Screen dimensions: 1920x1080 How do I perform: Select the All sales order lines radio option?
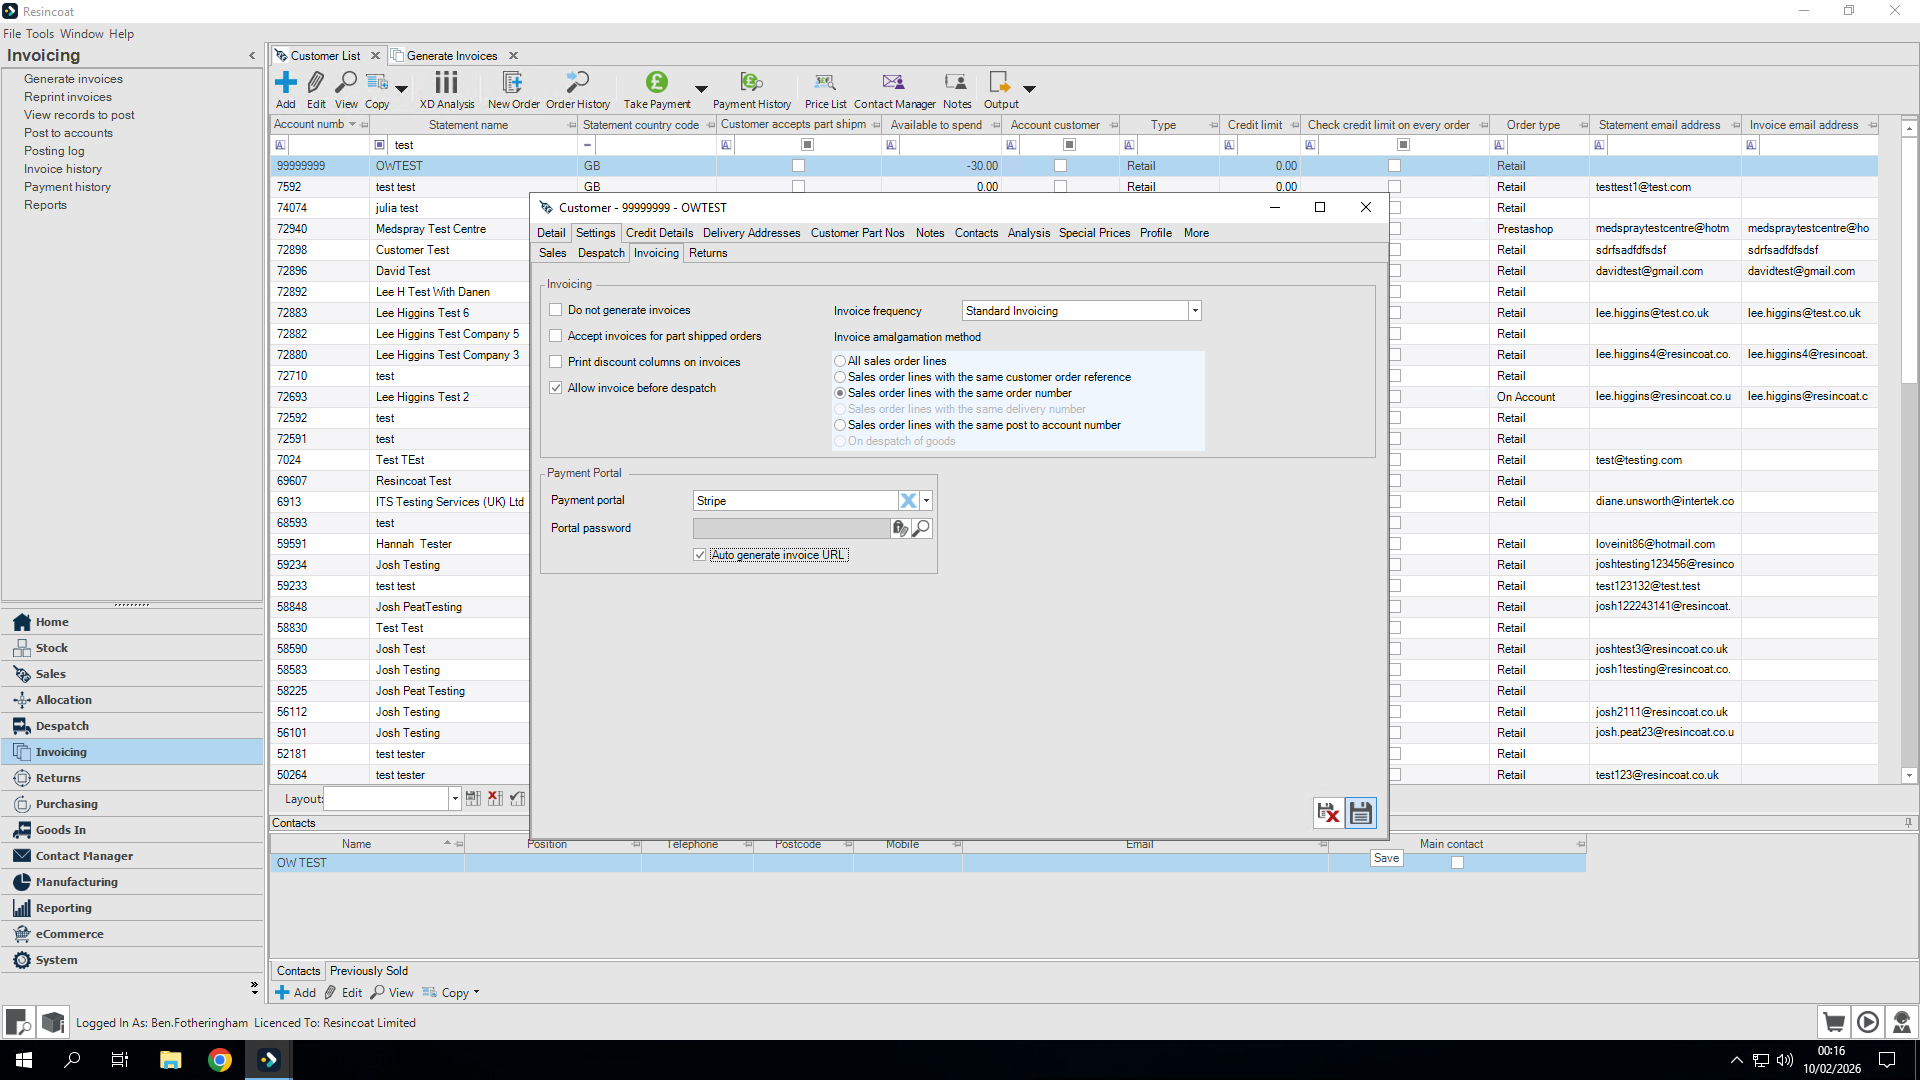coord(840,361)
